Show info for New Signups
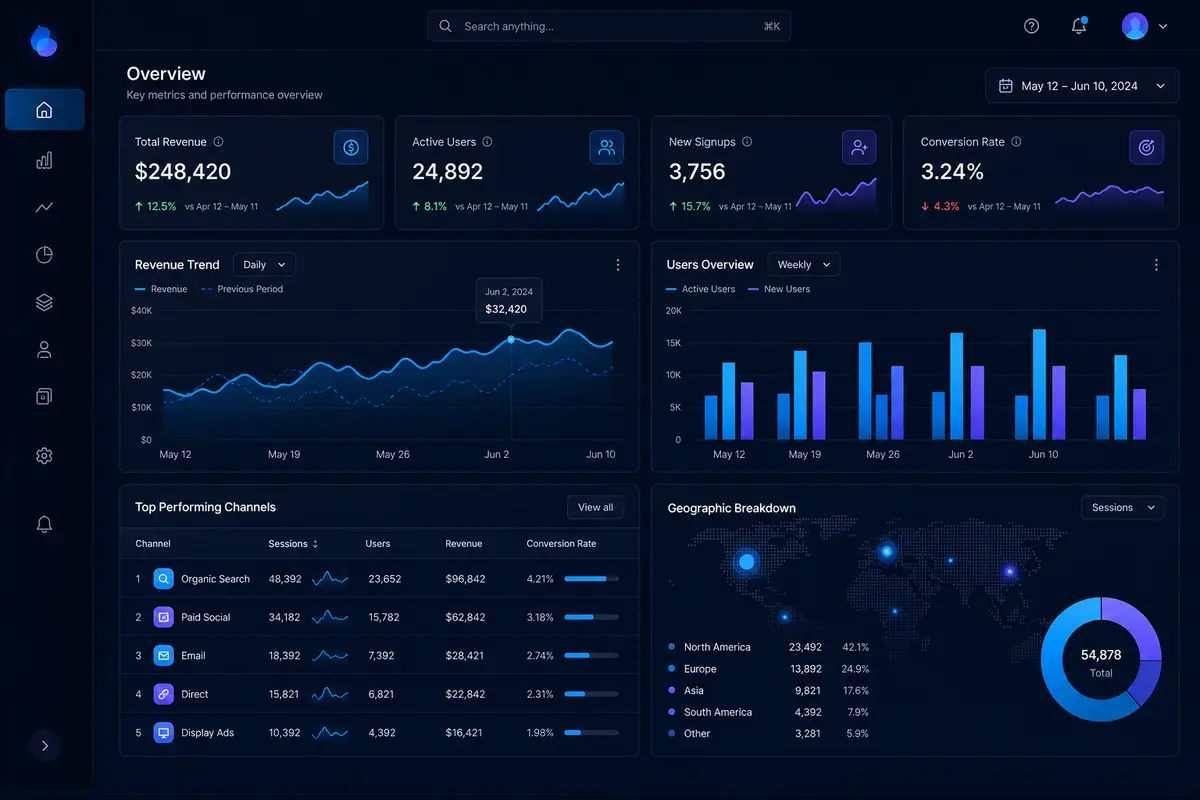This screenshot has width=1200, height=800. tap(747, 142)
